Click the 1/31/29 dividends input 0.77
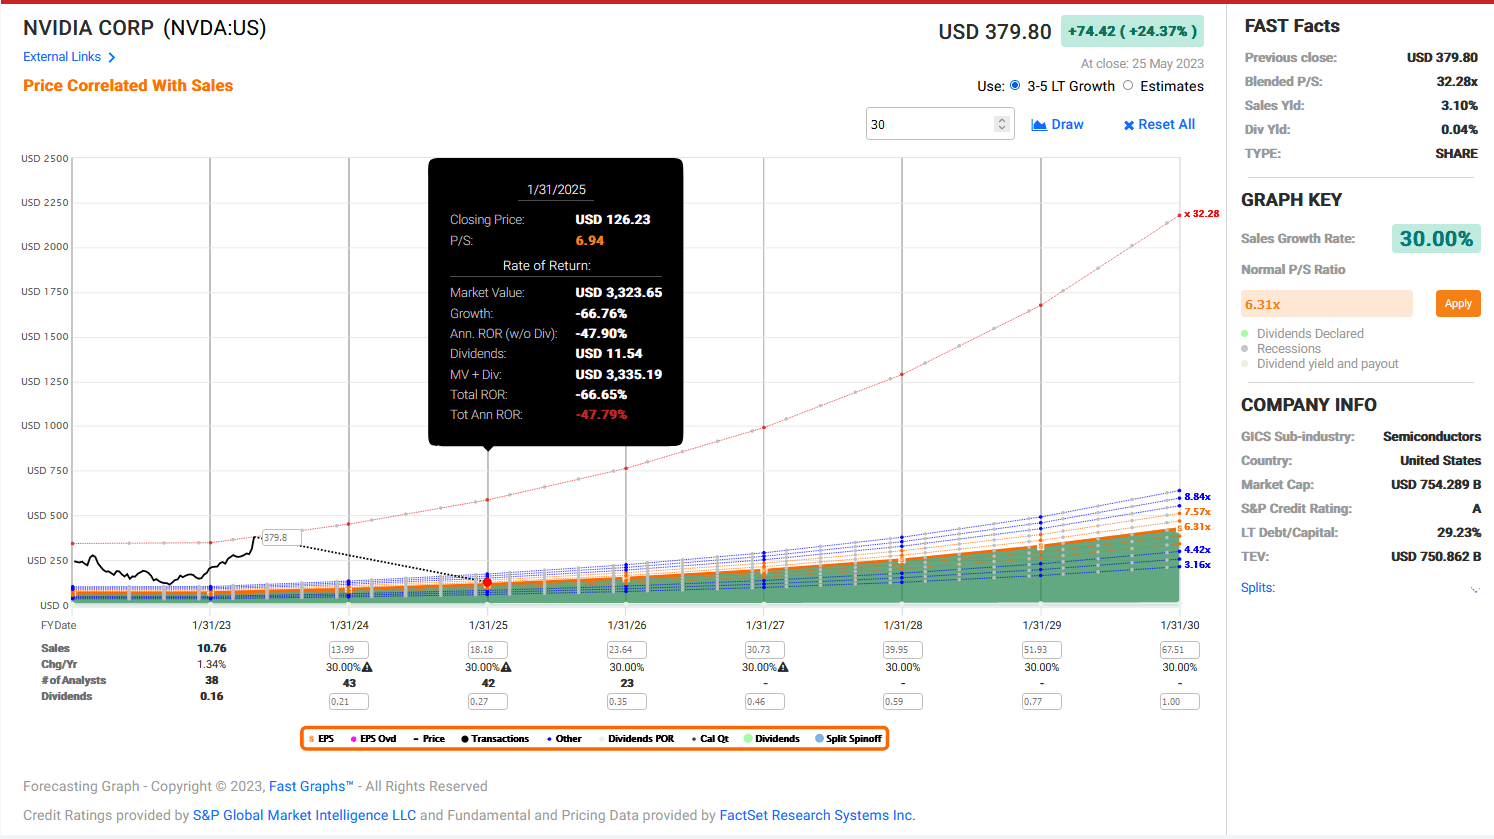This screenshot has height=839, width=1494. pyautogui.click(x=1041, y=701)
